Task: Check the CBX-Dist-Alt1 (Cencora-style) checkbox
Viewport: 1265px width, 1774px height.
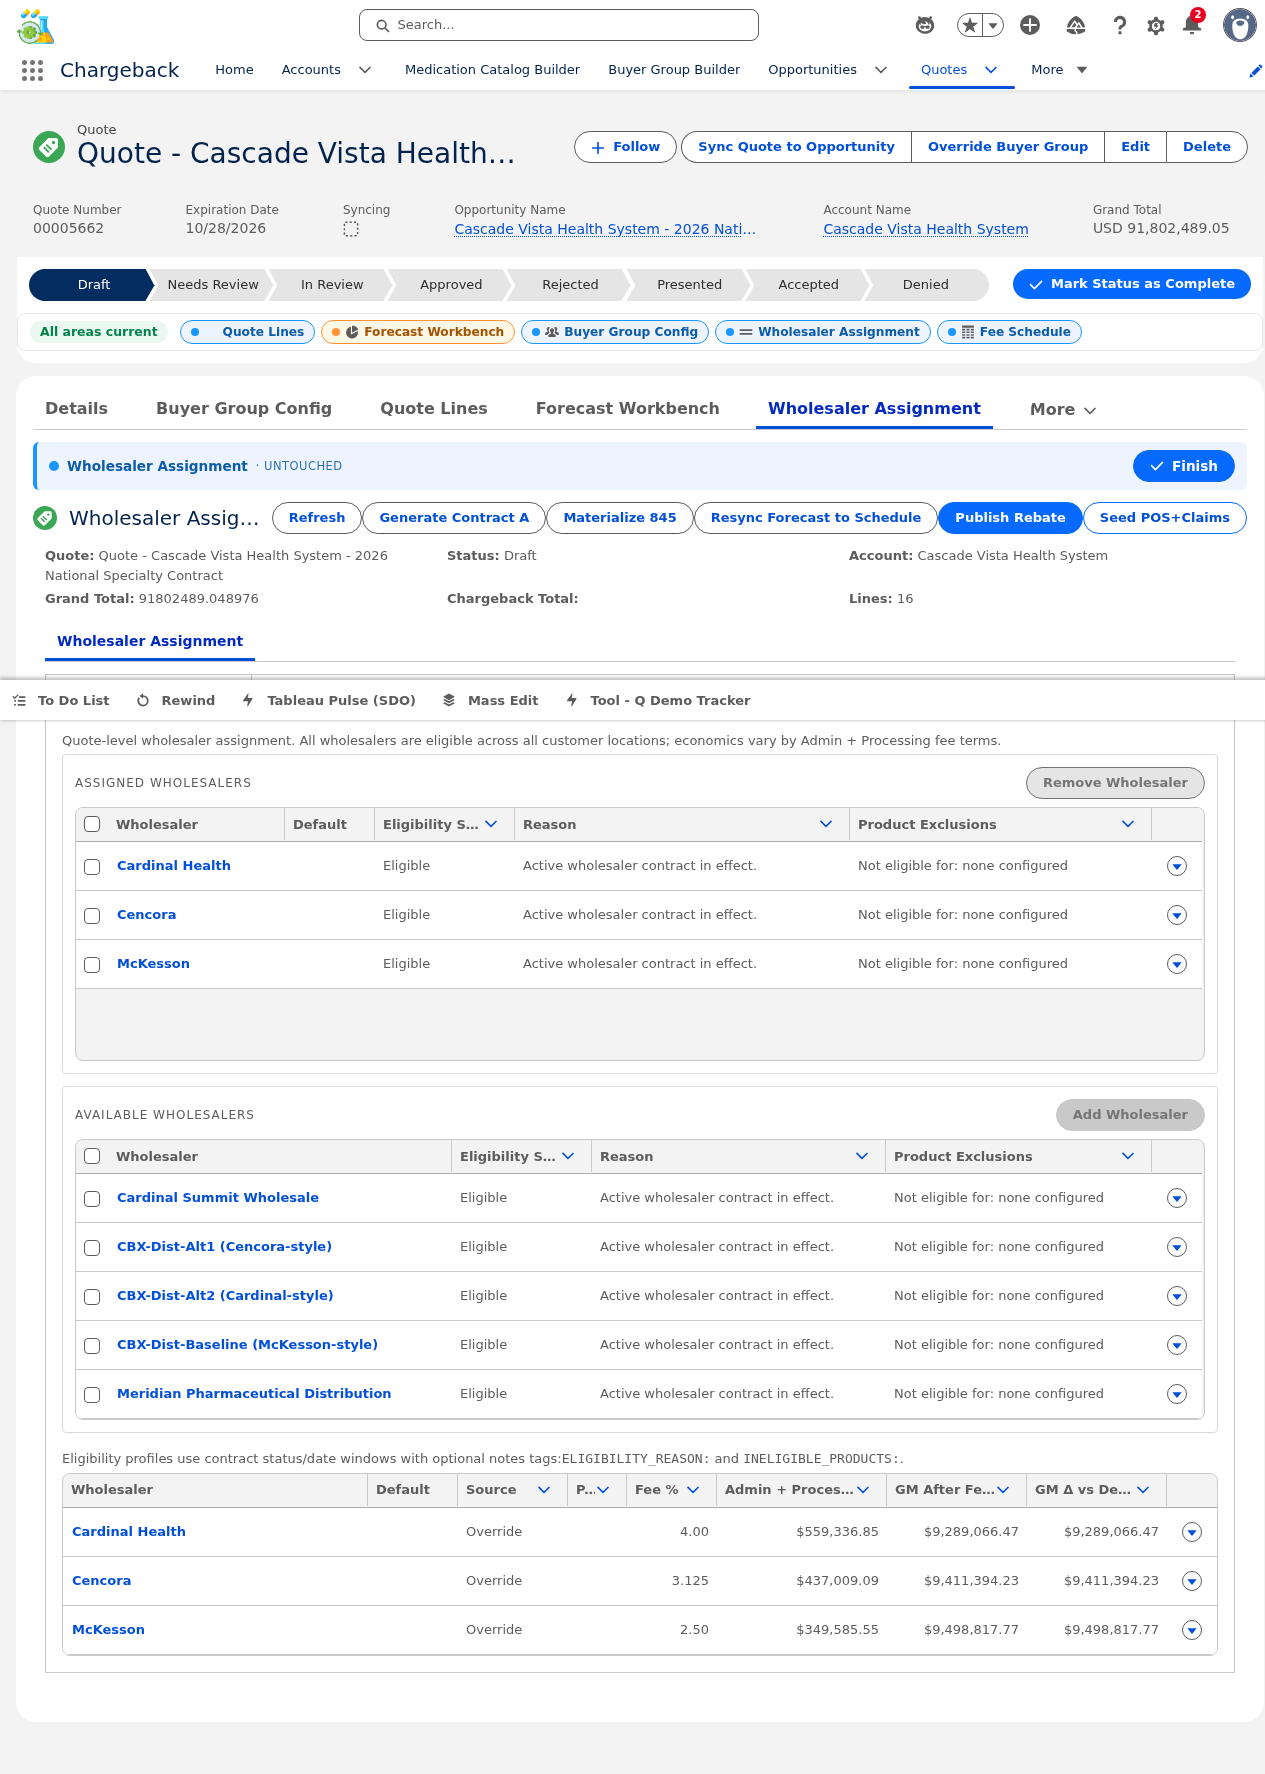Action: tap(92, 1248)
